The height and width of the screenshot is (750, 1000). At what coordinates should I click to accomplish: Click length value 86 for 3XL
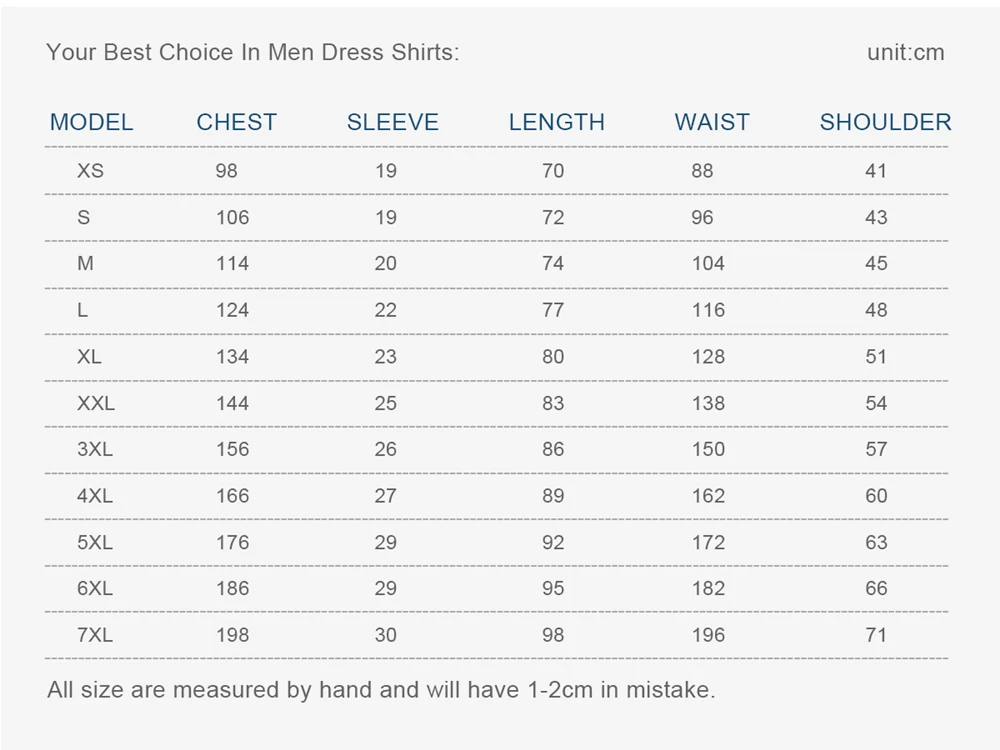(x=553, y=449)
